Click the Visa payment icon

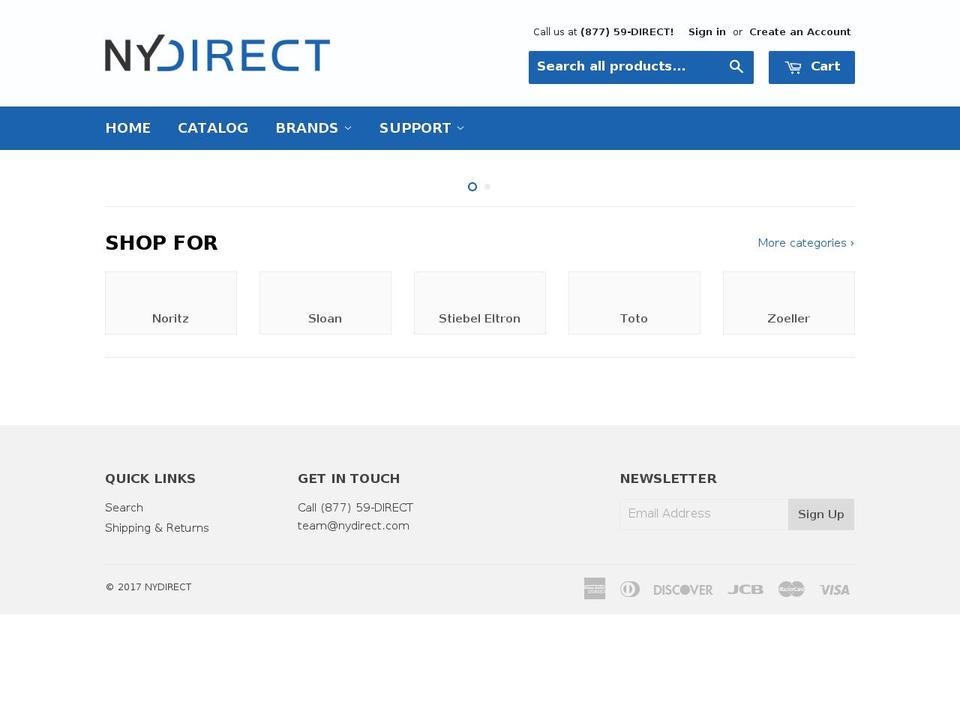(834, 590)
